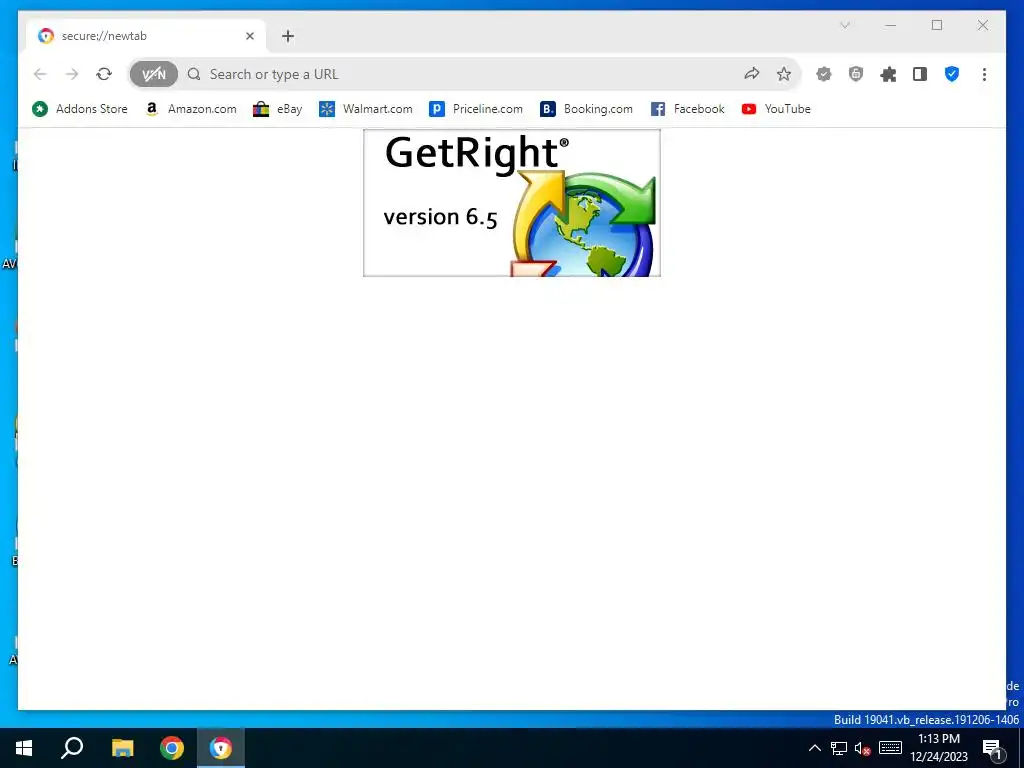Open File Explorer from taskbar
1024x768 pixels.
(122, 748)
